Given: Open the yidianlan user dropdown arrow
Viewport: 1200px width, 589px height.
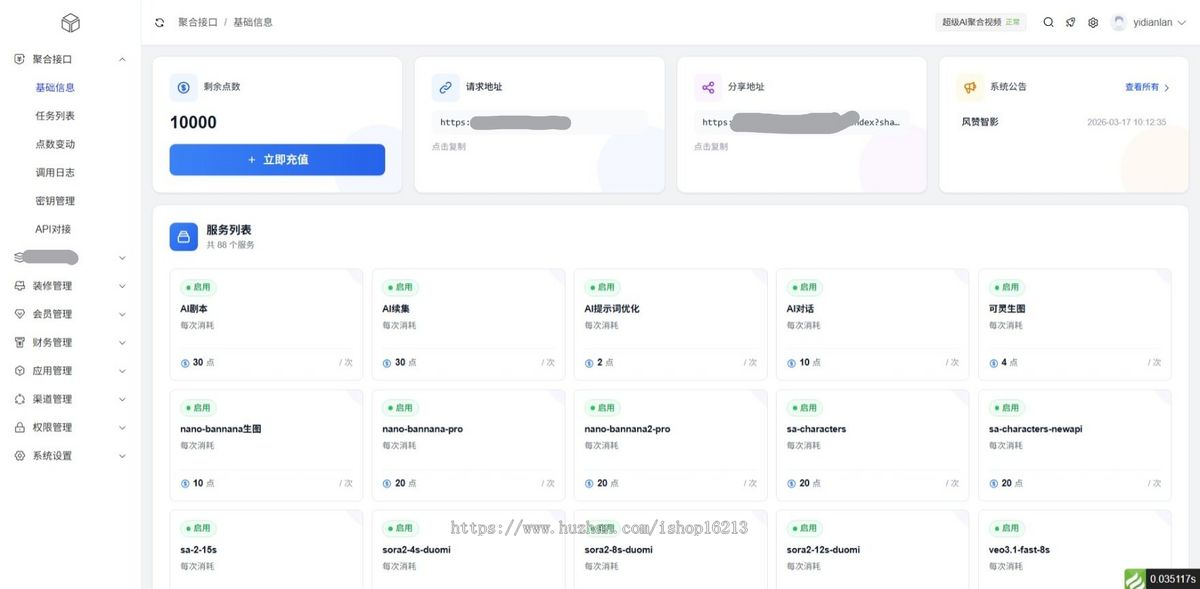Looking at the screenshot, I should coord(1181,22).
